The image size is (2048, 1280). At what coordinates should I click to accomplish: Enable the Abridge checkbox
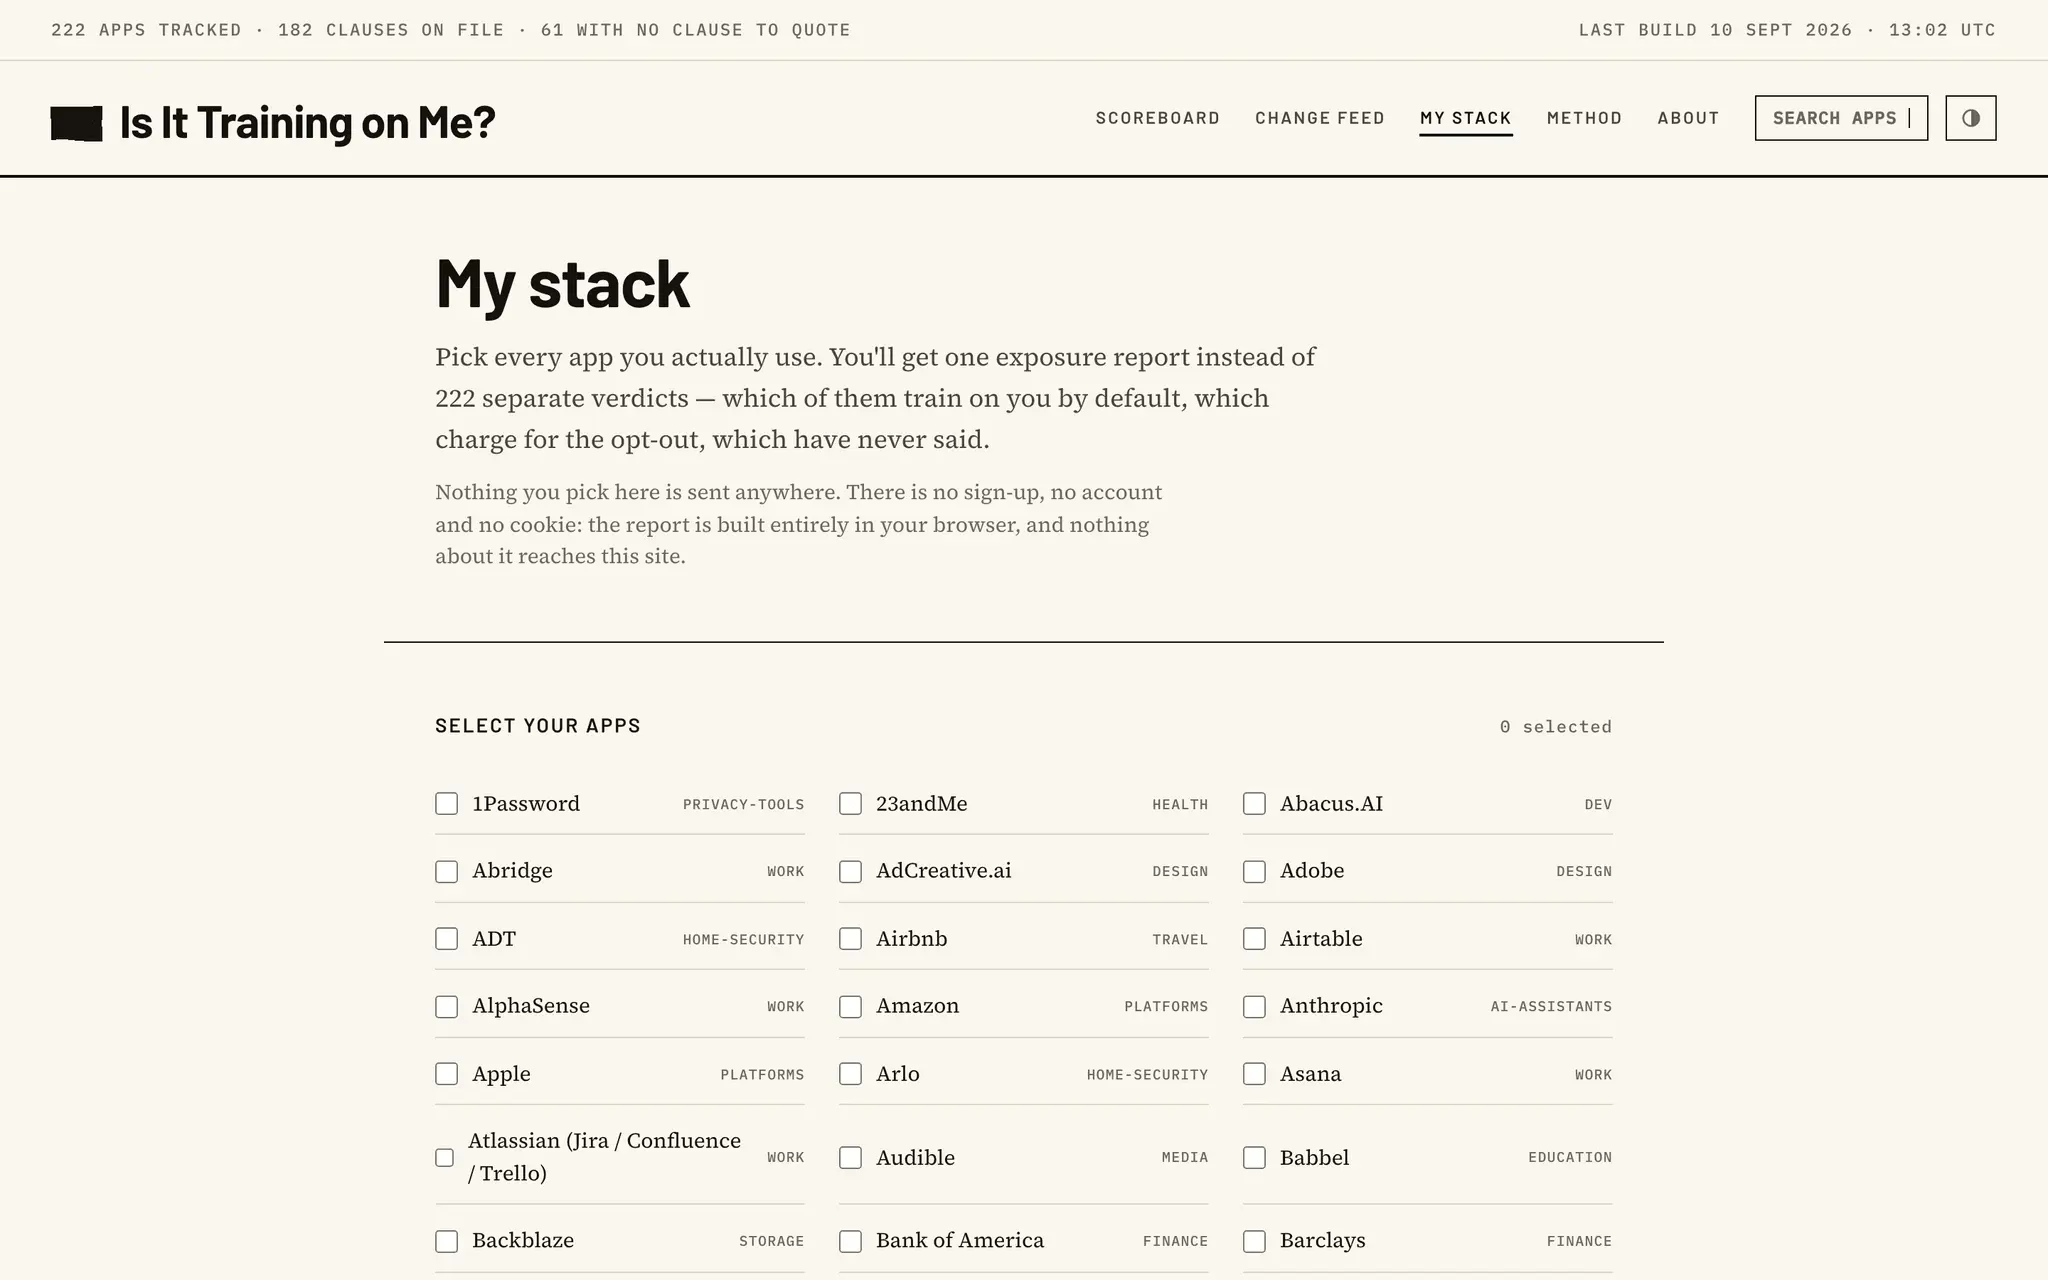pos(447,871)
